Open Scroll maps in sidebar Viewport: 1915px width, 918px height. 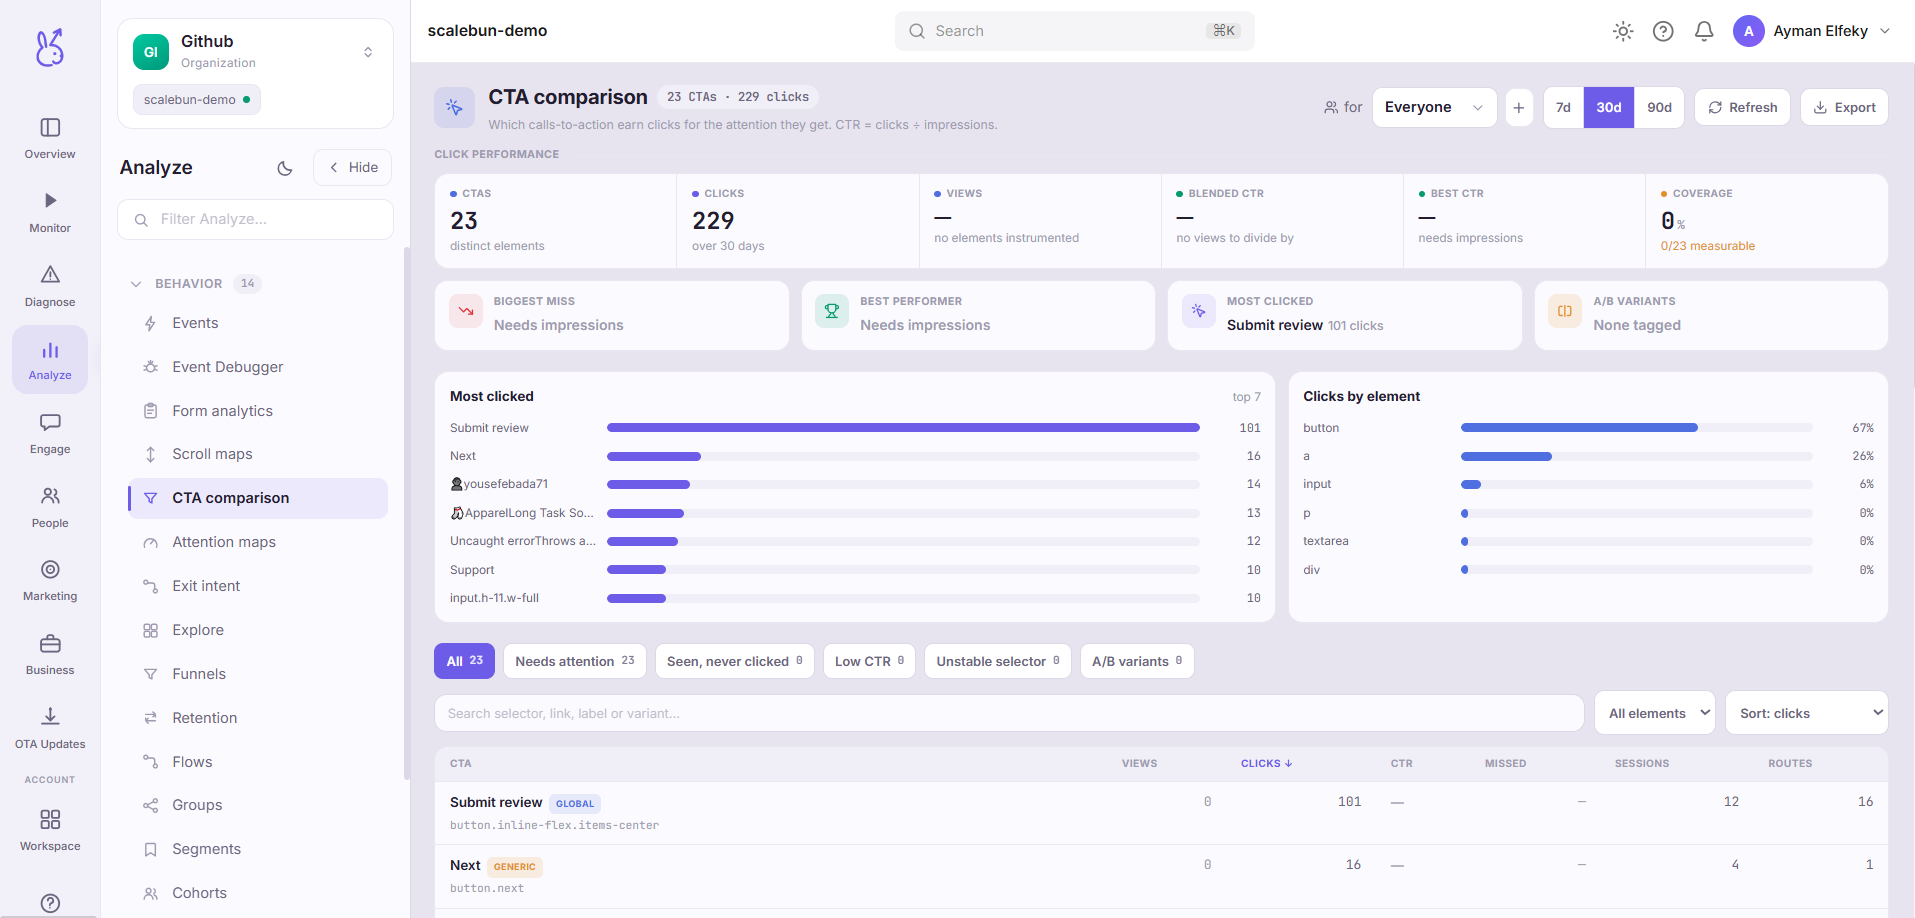[x=258, y=454]
